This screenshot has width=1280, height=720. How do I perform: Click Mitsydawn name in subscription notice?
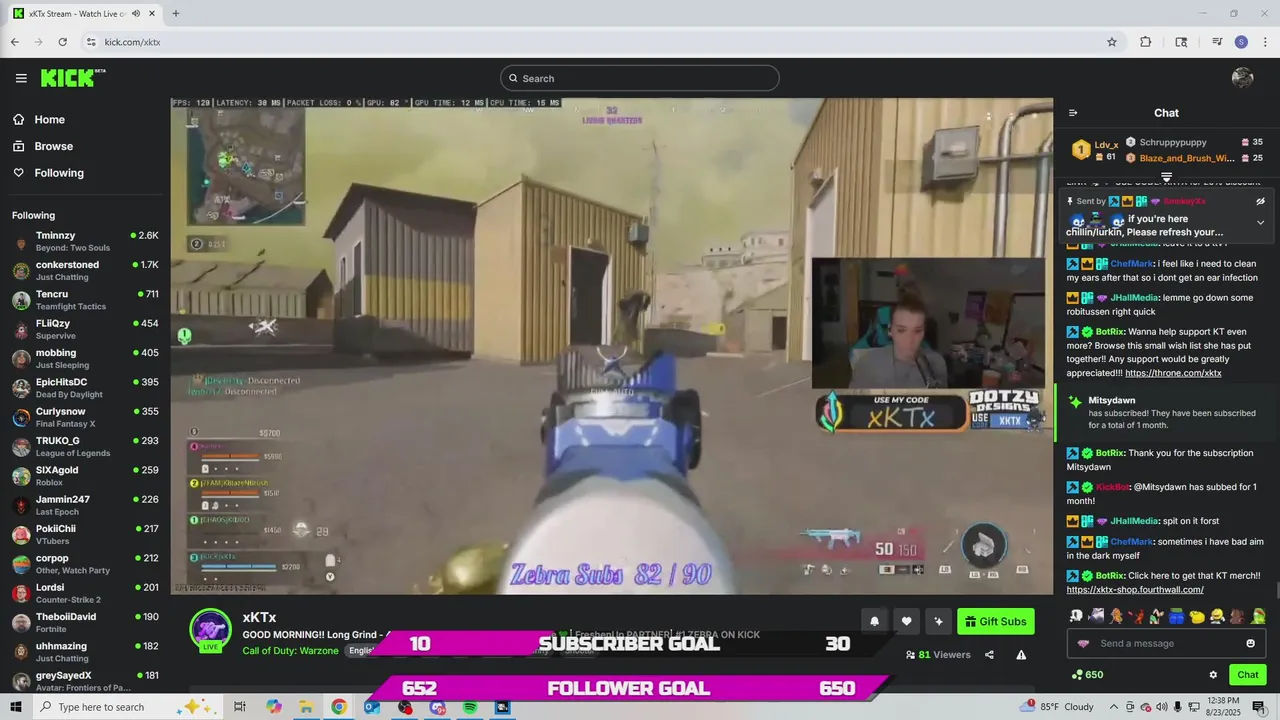1112,400
